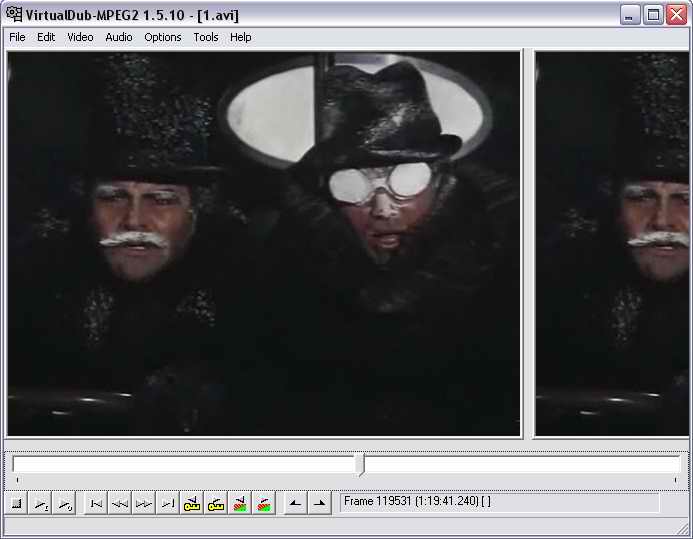Open the Edit menu
693x539 pixels.
coord(46,37)
